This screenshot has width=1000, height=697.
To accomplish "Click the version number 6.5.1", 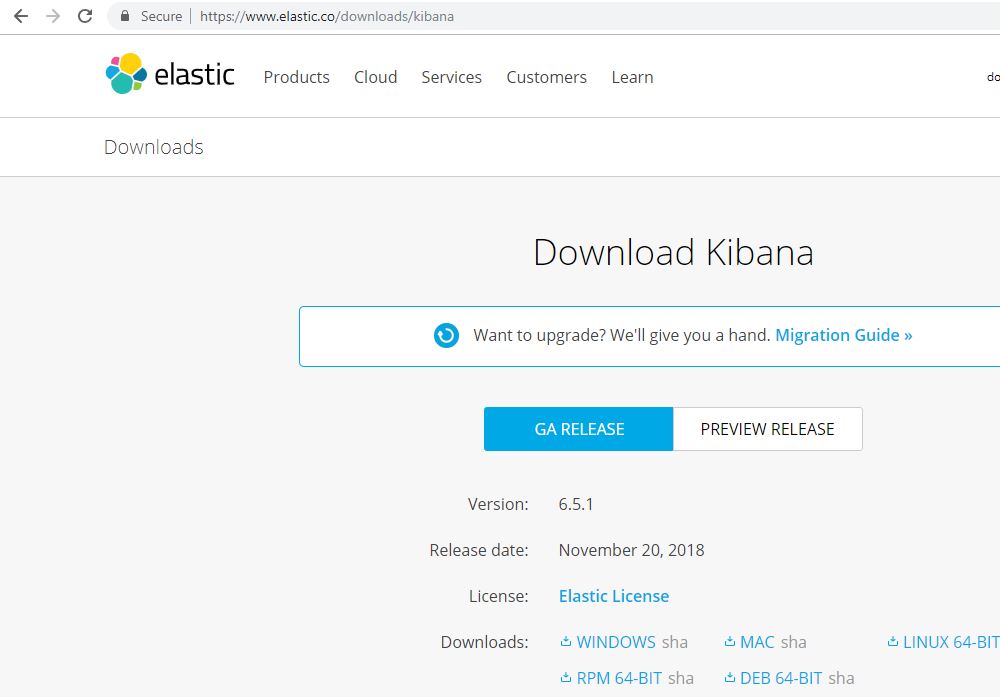I will pos(576,504).
